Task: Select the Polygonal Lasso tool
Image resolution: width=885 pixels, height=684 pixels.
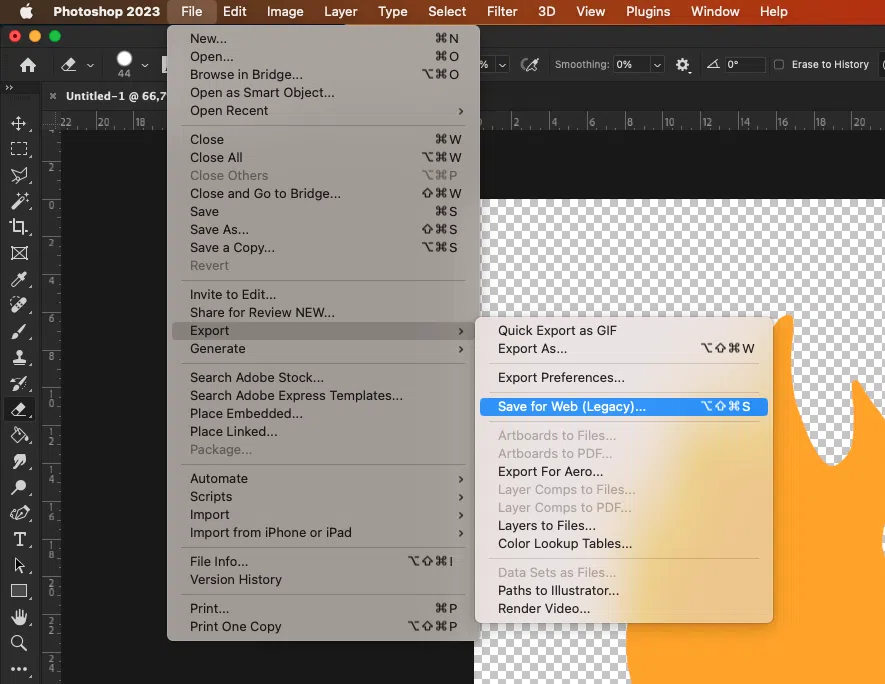Action: tap(19, 175)
